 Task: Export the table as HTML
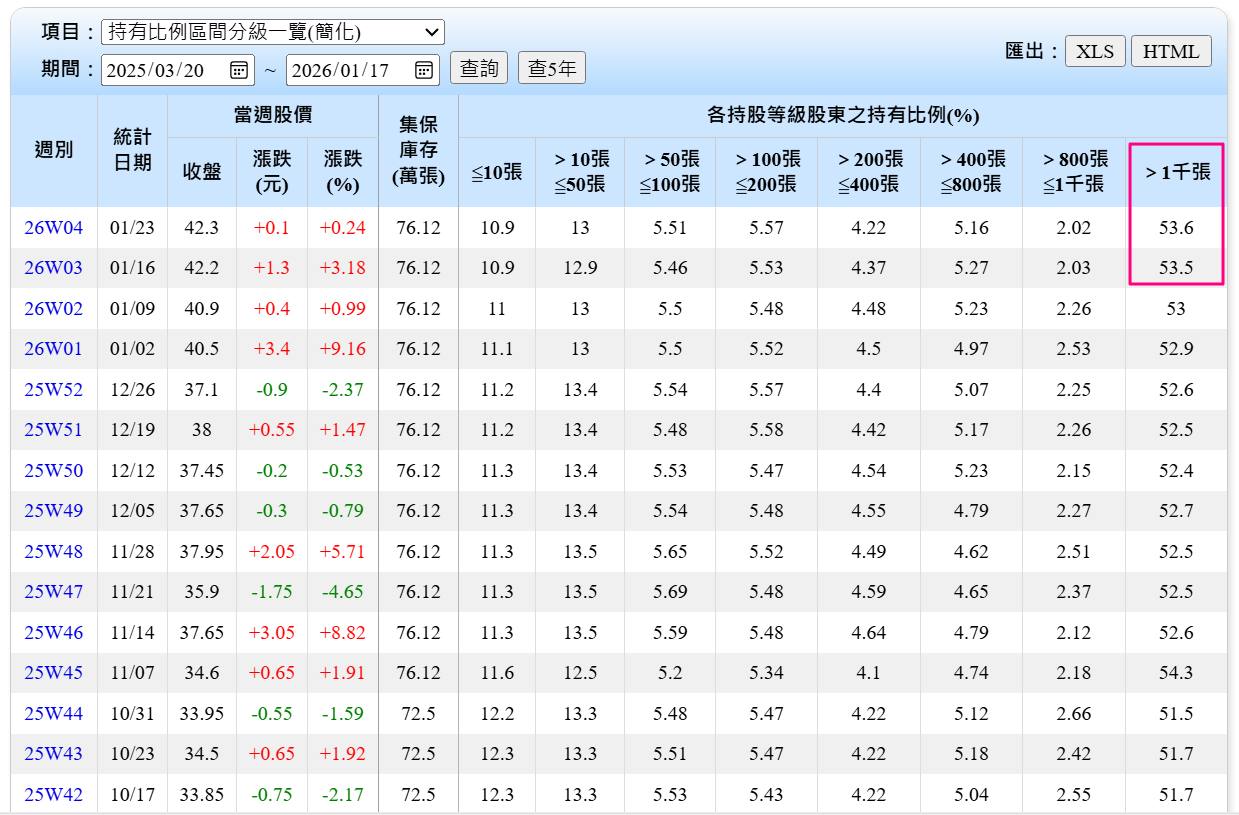point(1171,51)
